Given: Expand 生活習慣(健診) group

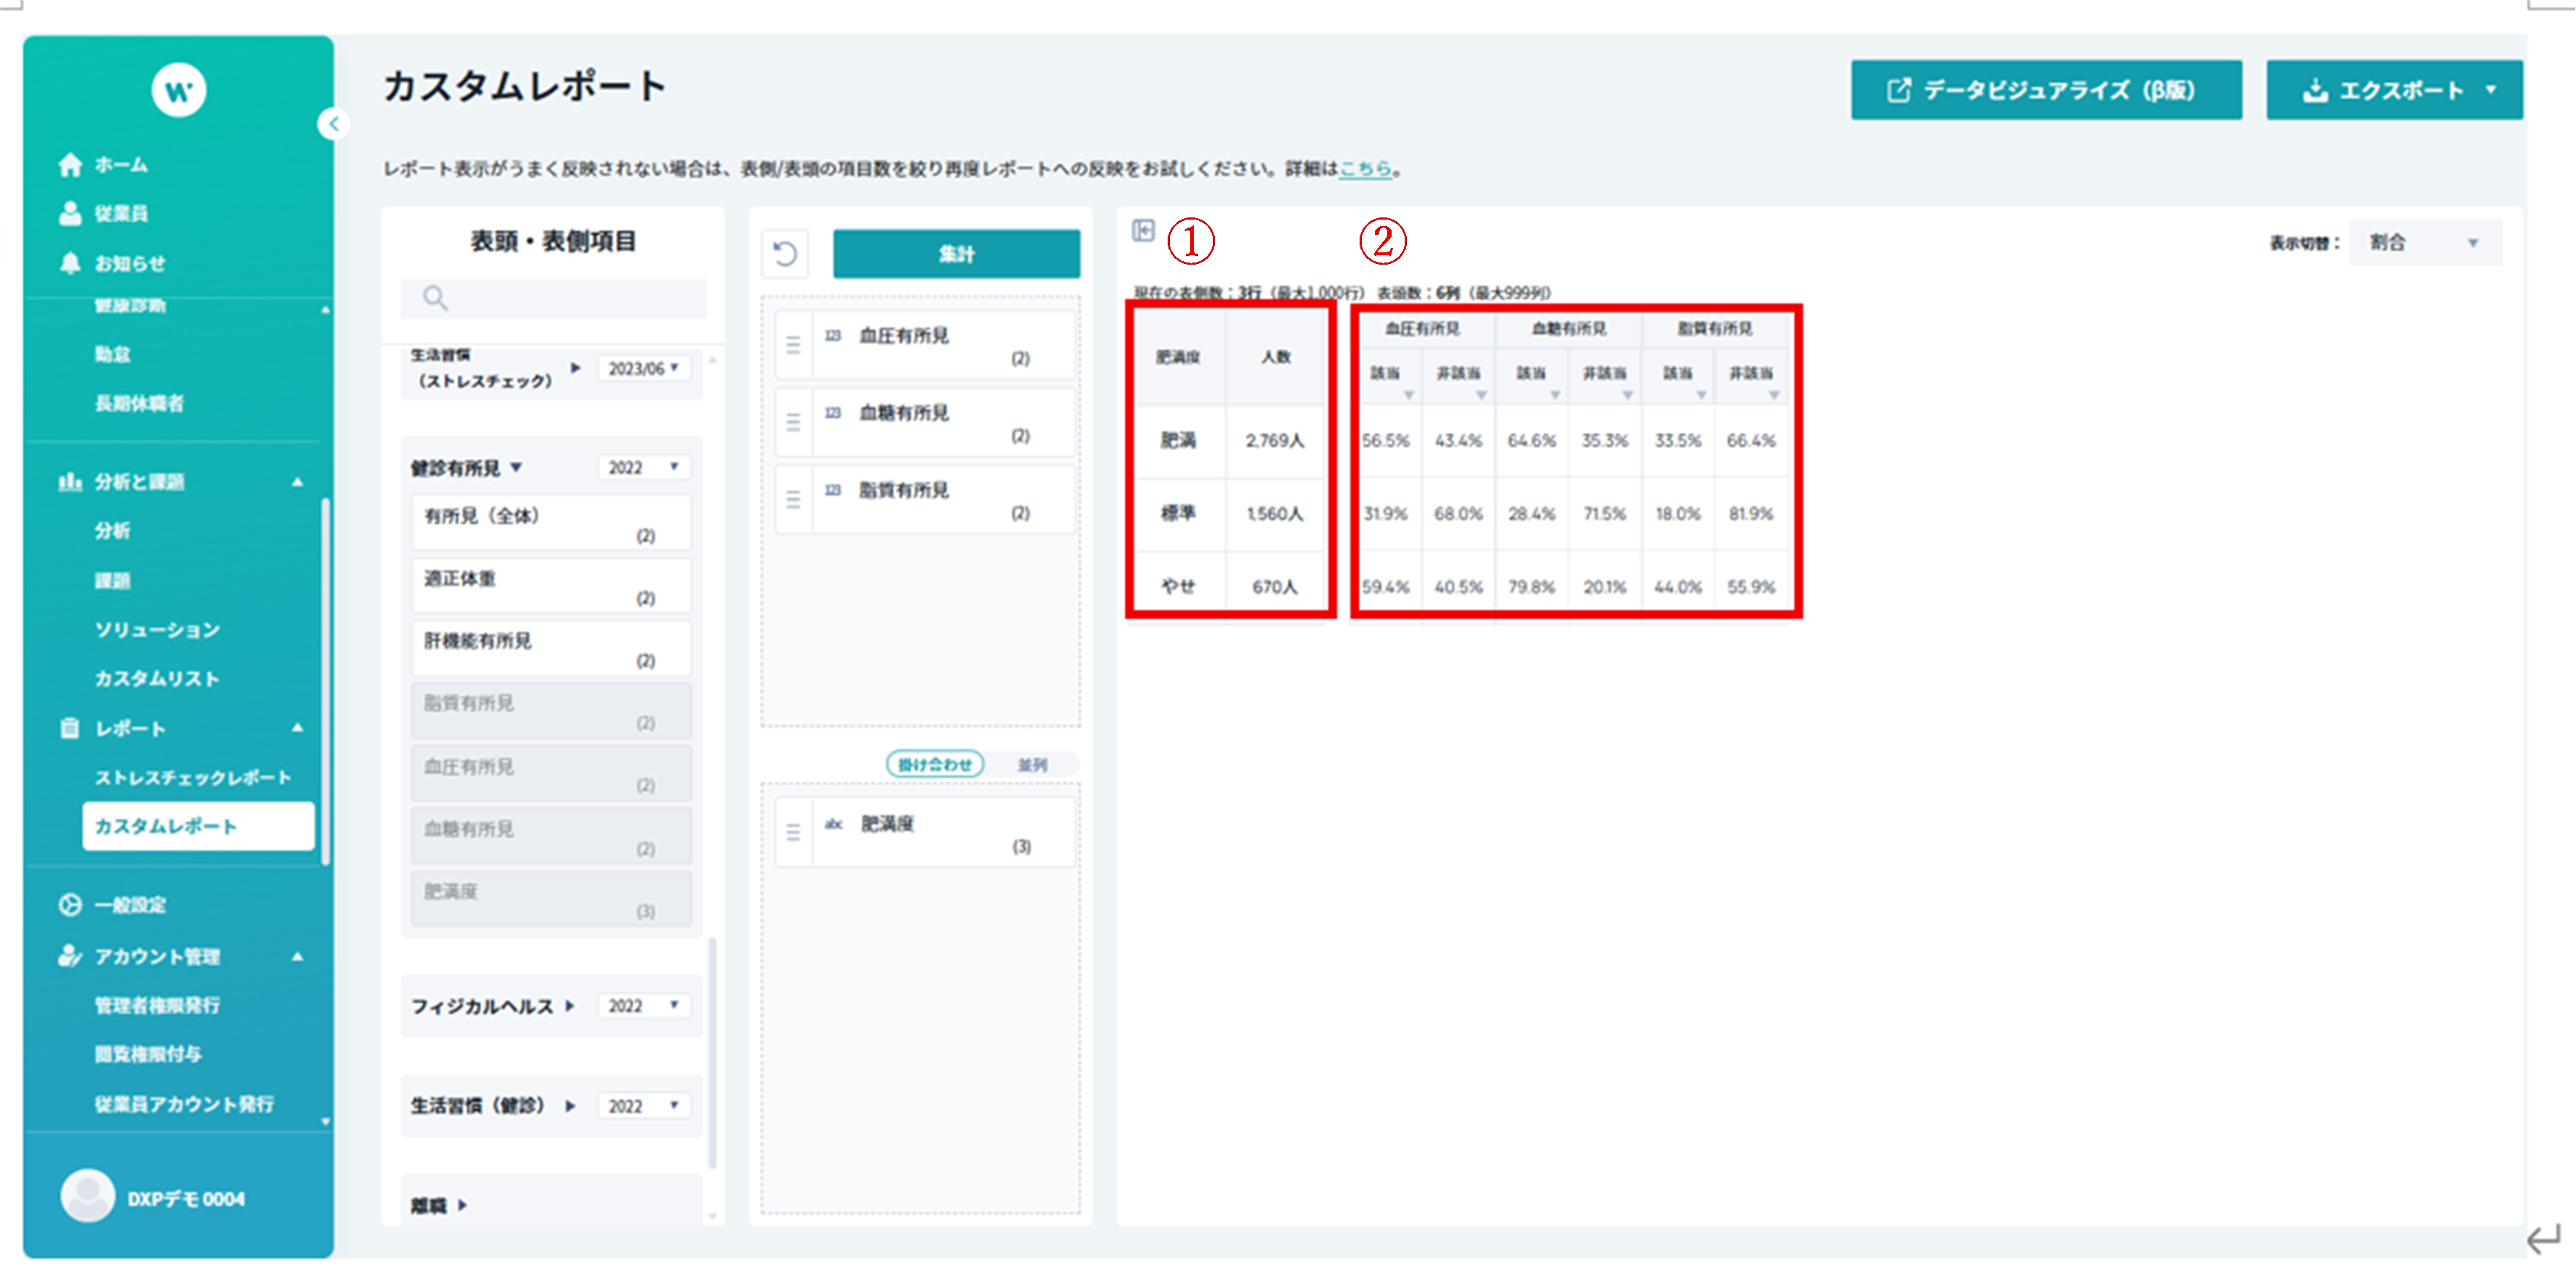Looking at the screenshot, I should (x=569, y=1106).
